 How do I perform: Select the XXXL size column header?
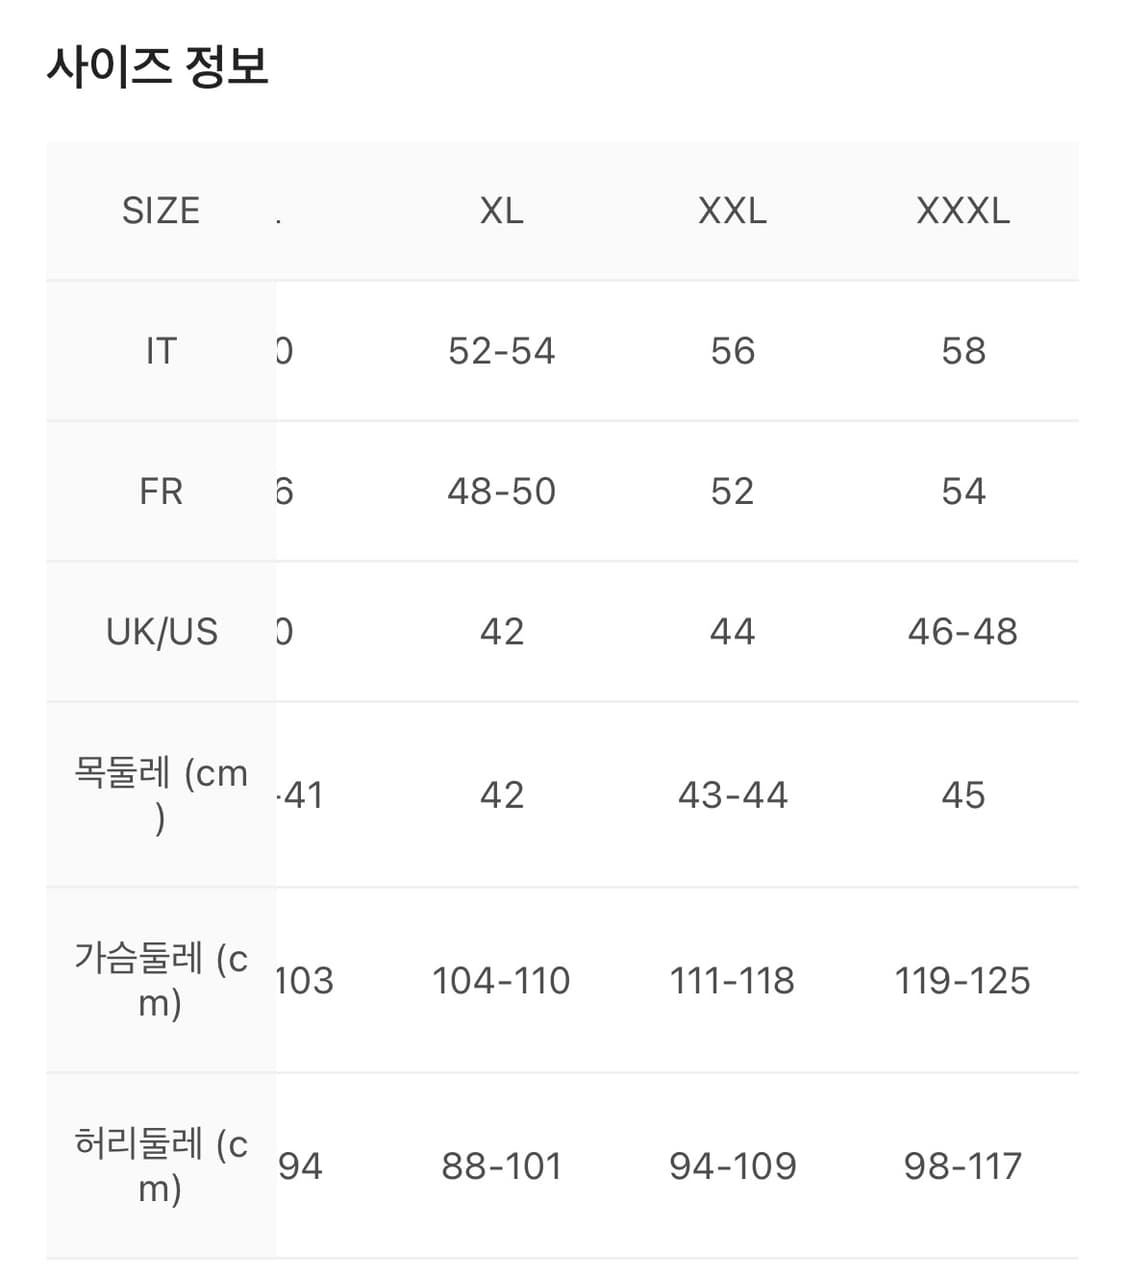963,211
